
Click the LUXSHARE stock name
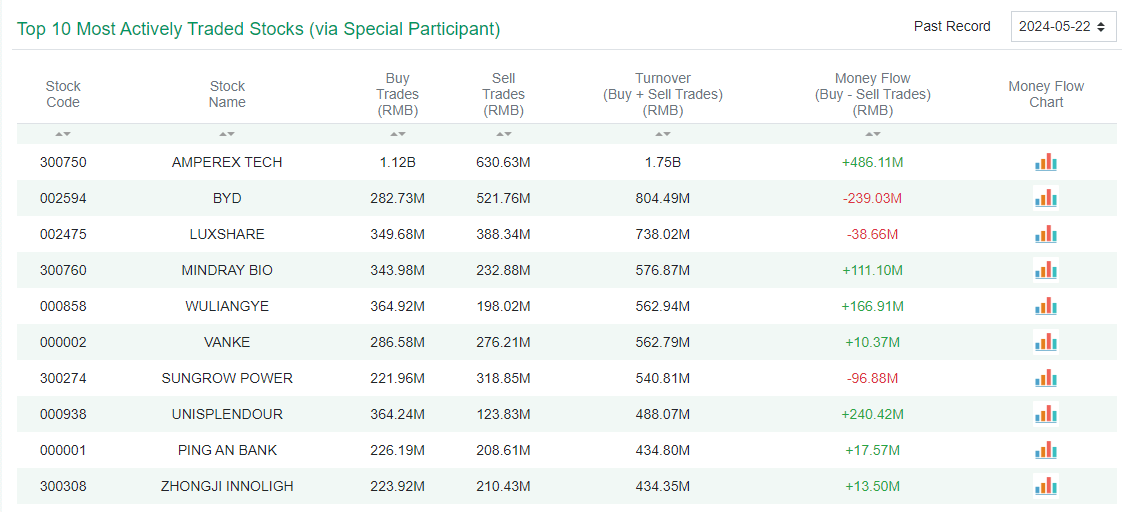coord(227,234)
